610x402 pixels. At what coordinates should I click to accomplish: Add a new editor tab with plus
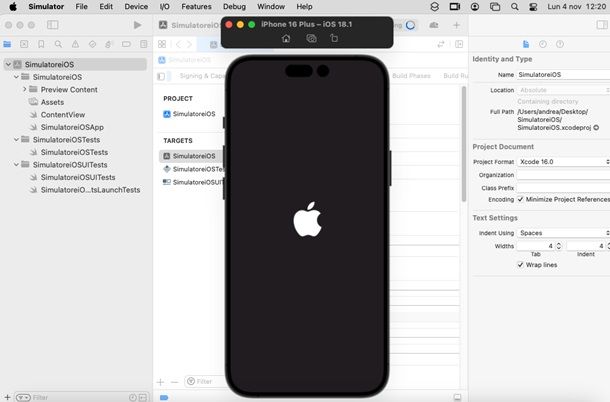pyautogui.click(x=456, y=25)
